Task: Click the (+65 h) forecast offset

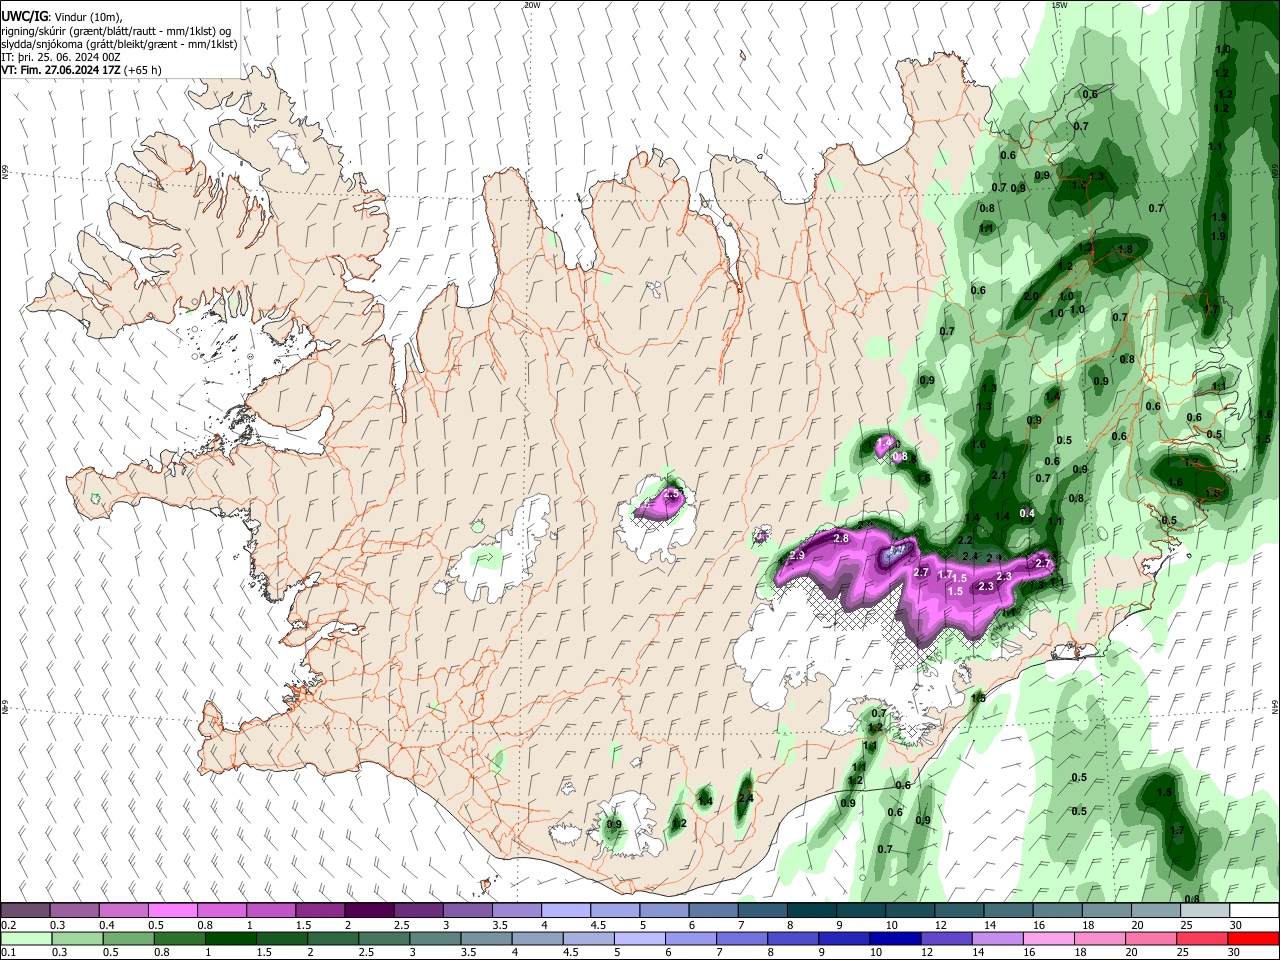Action: pos(144,70)
